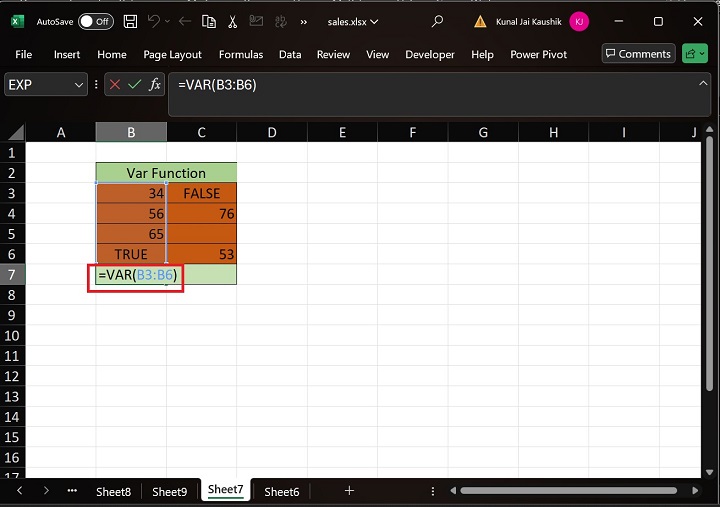
Task: Open the sales.xlsx file name dropdown
Action: click(x=353, y=22)
